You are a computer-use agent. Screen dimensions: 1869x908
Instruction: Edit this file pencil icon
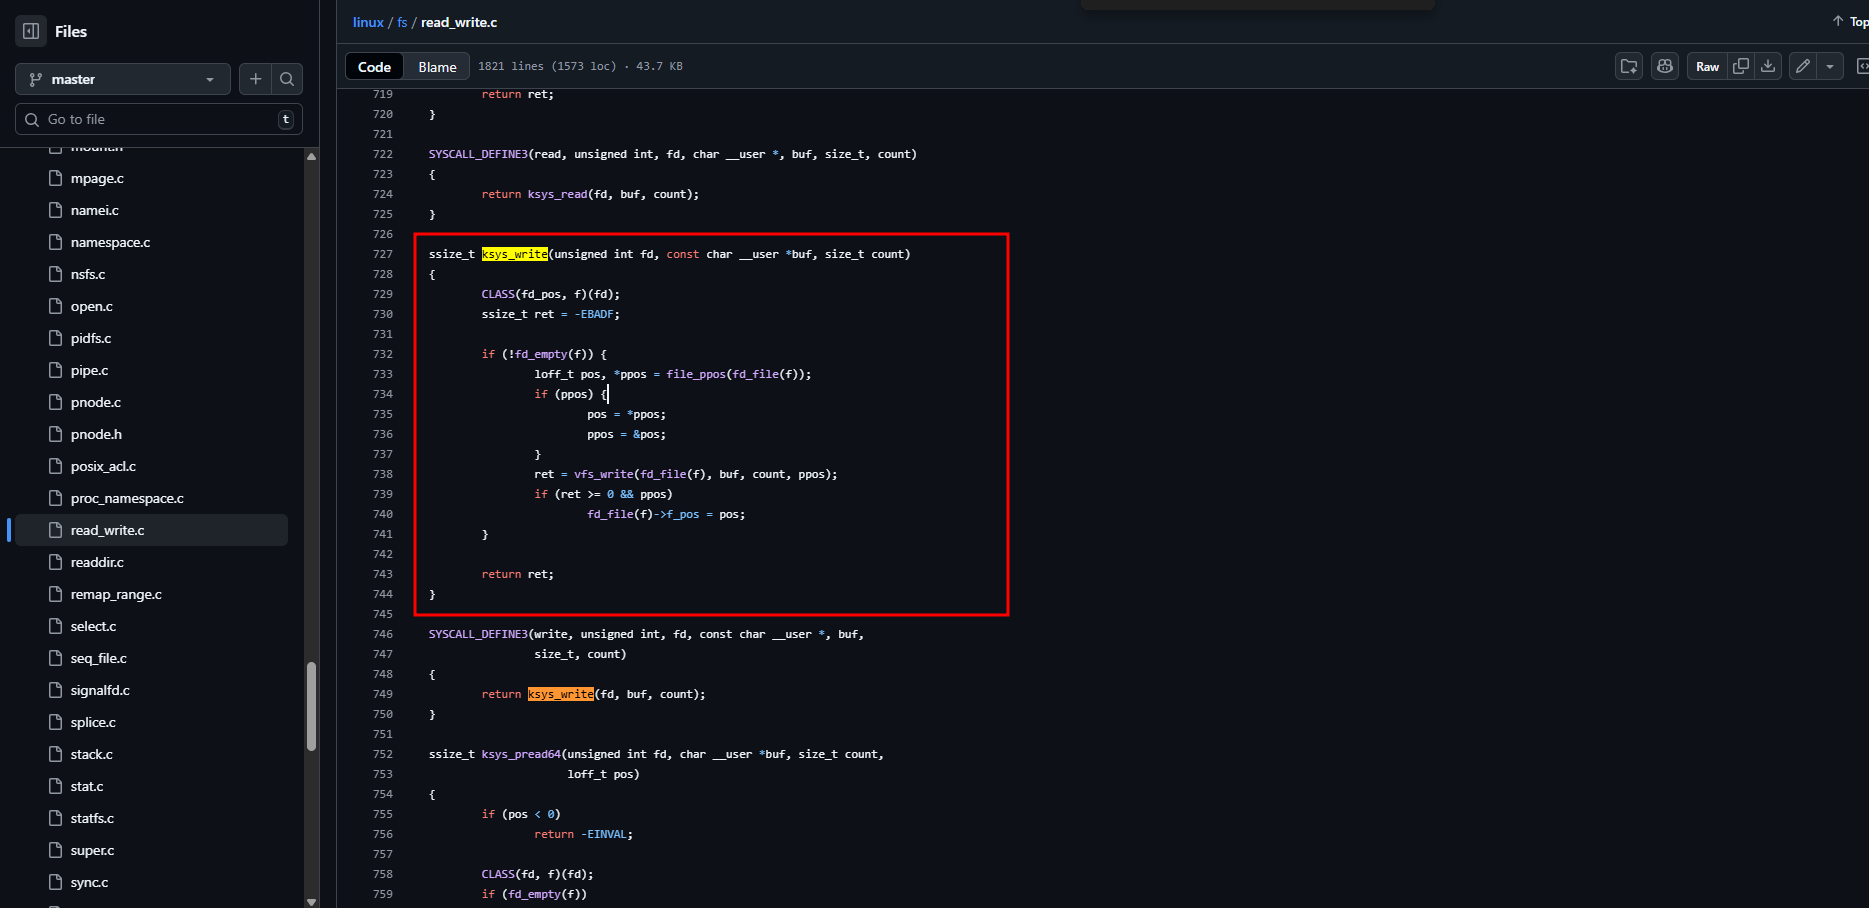1803,66
